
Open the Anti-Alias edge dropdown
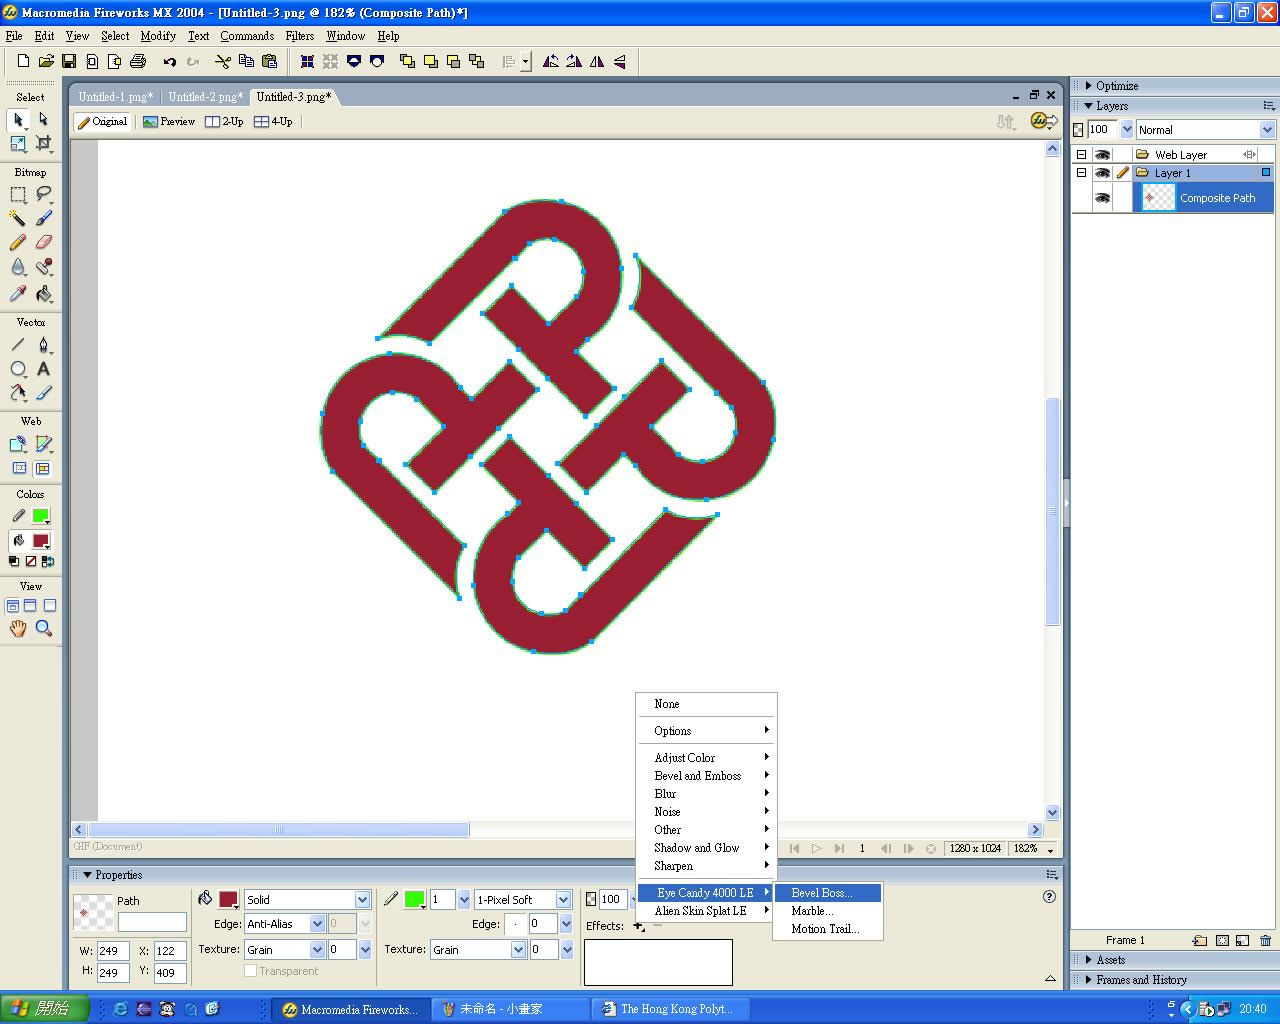pyautogui.click(x=317, y=924)
